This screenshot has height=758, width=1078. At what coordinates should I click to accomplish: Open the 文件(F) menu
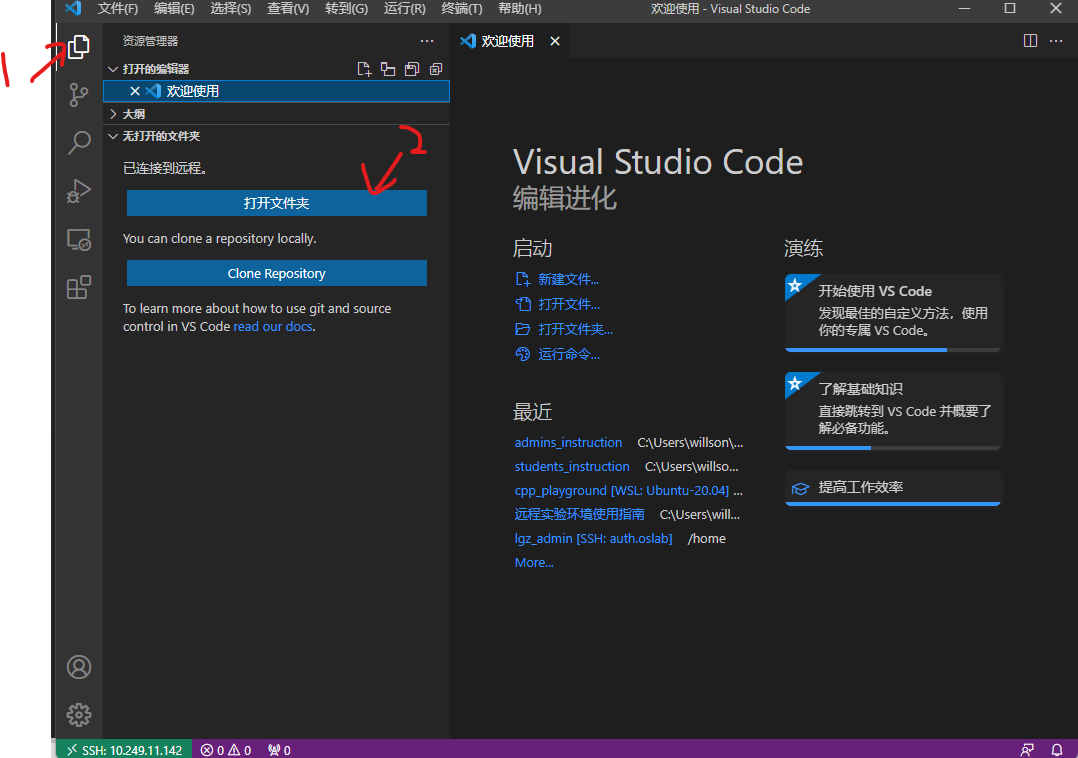tap(118, 9)
